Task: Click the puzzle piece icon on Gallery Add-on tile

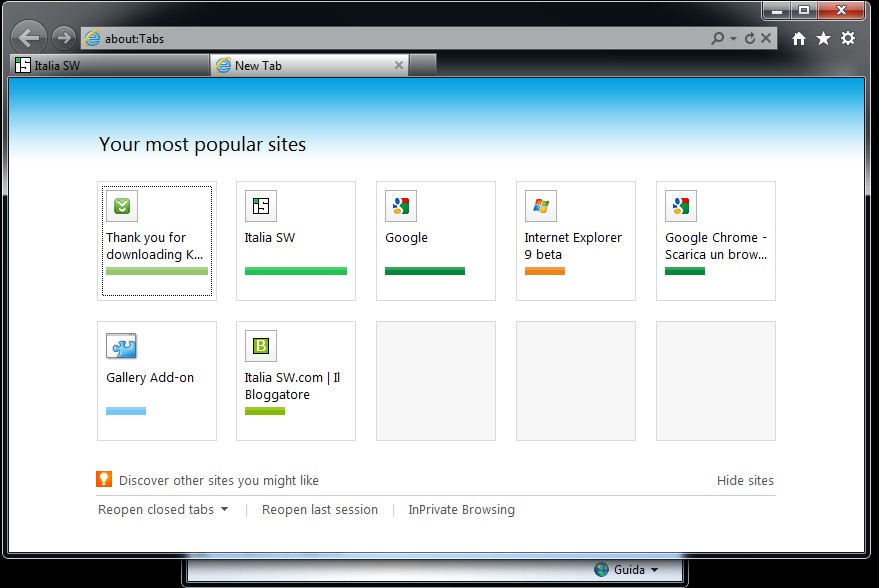Action: coord(122,346)
